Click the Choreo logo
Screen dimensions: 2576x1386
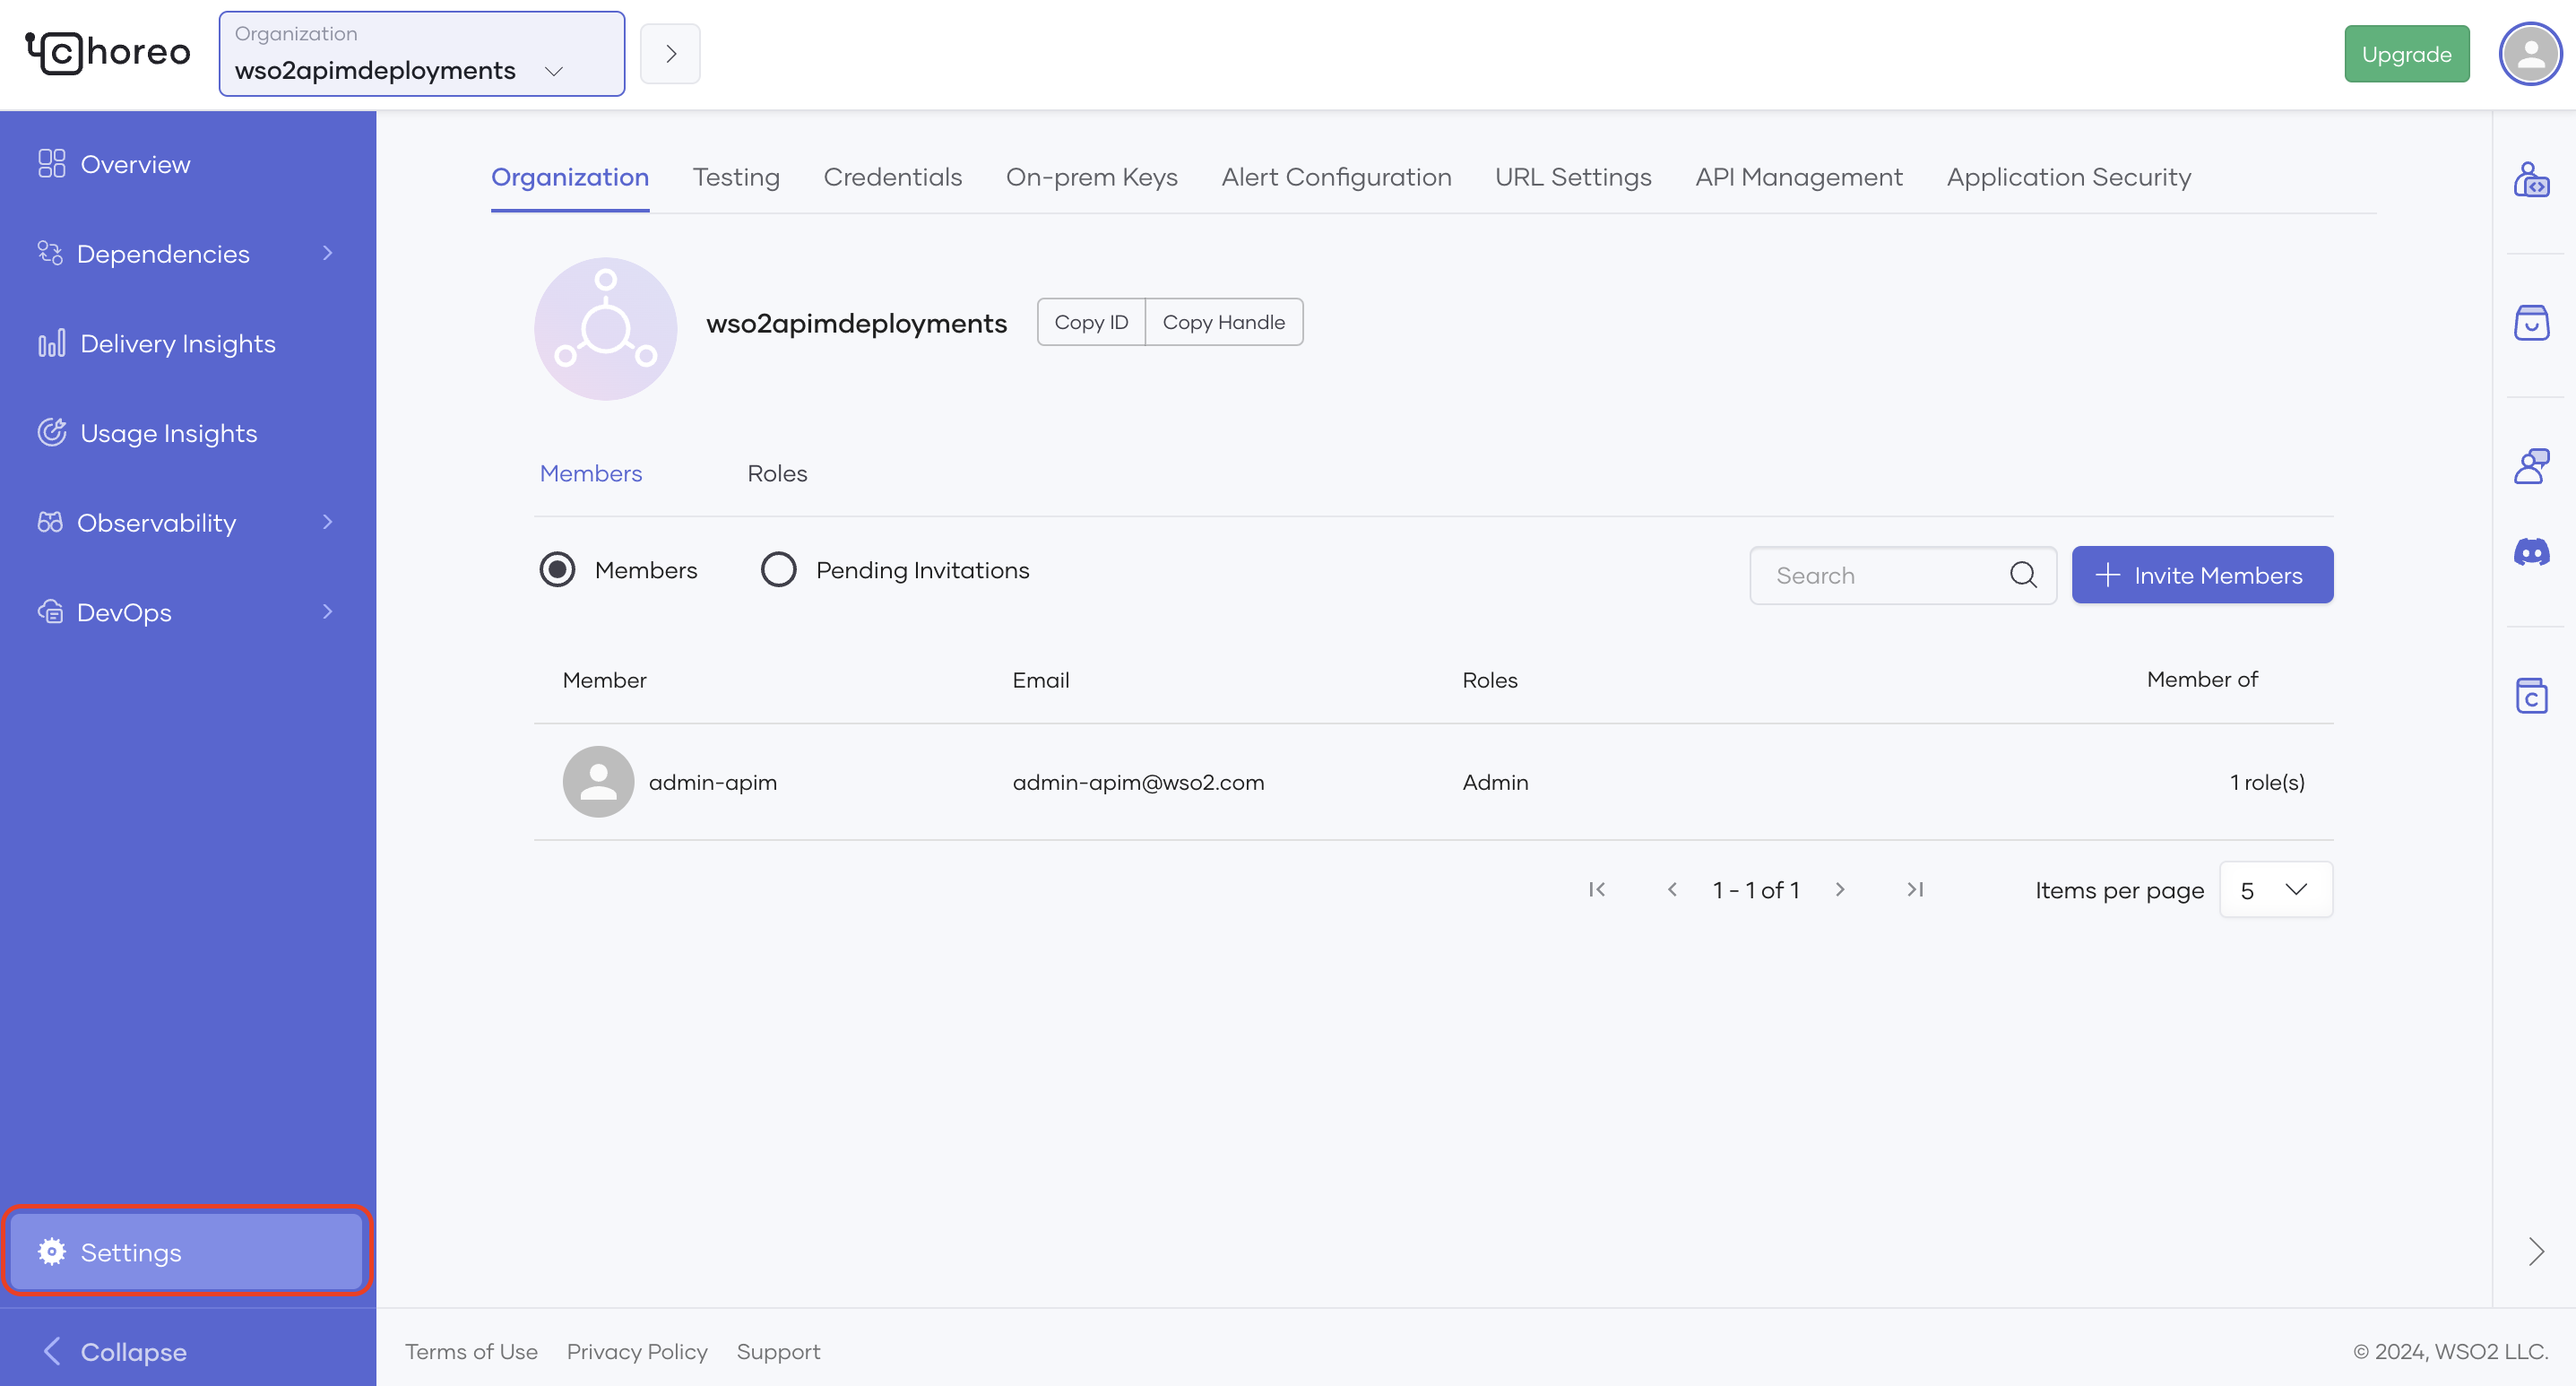[108, 52]
